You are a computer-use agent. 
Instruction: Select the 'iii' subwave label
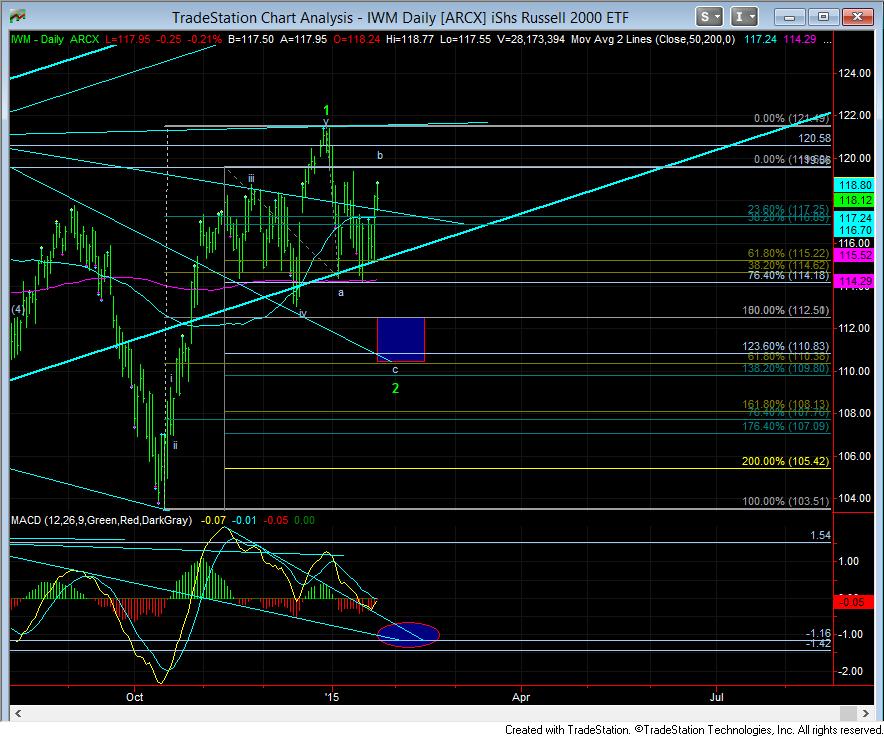[x=251, y=179]
